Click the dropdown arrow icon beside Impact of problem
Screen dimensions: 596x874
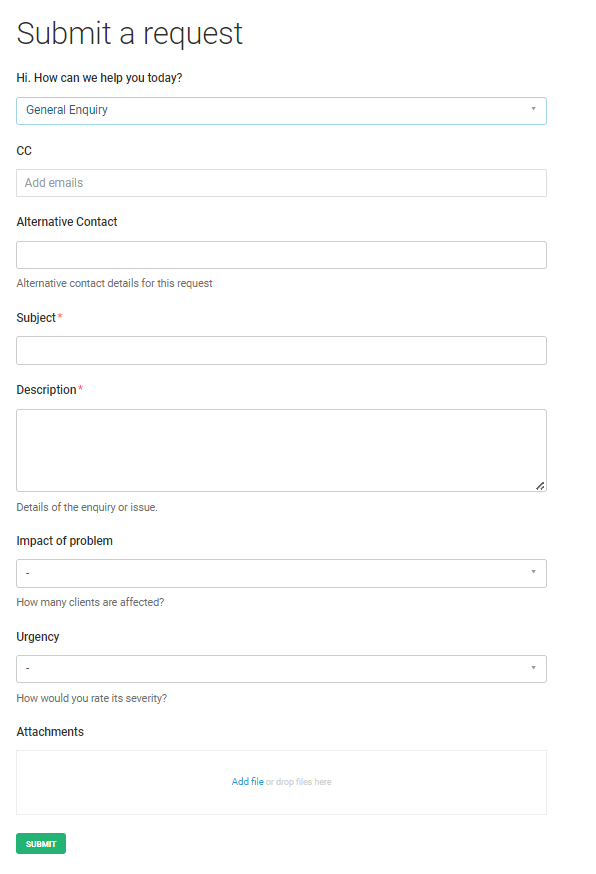pyautogui.click(x=534, y=573)
